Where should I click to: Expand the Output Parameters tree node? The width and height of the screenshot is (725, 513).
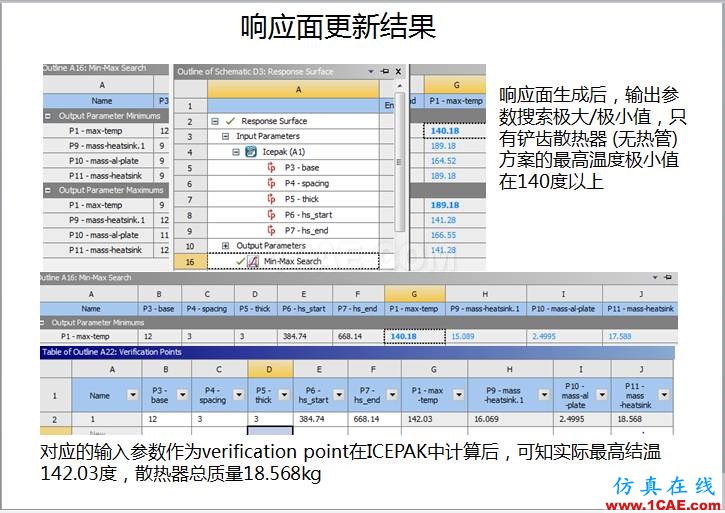tap(226, 246)
